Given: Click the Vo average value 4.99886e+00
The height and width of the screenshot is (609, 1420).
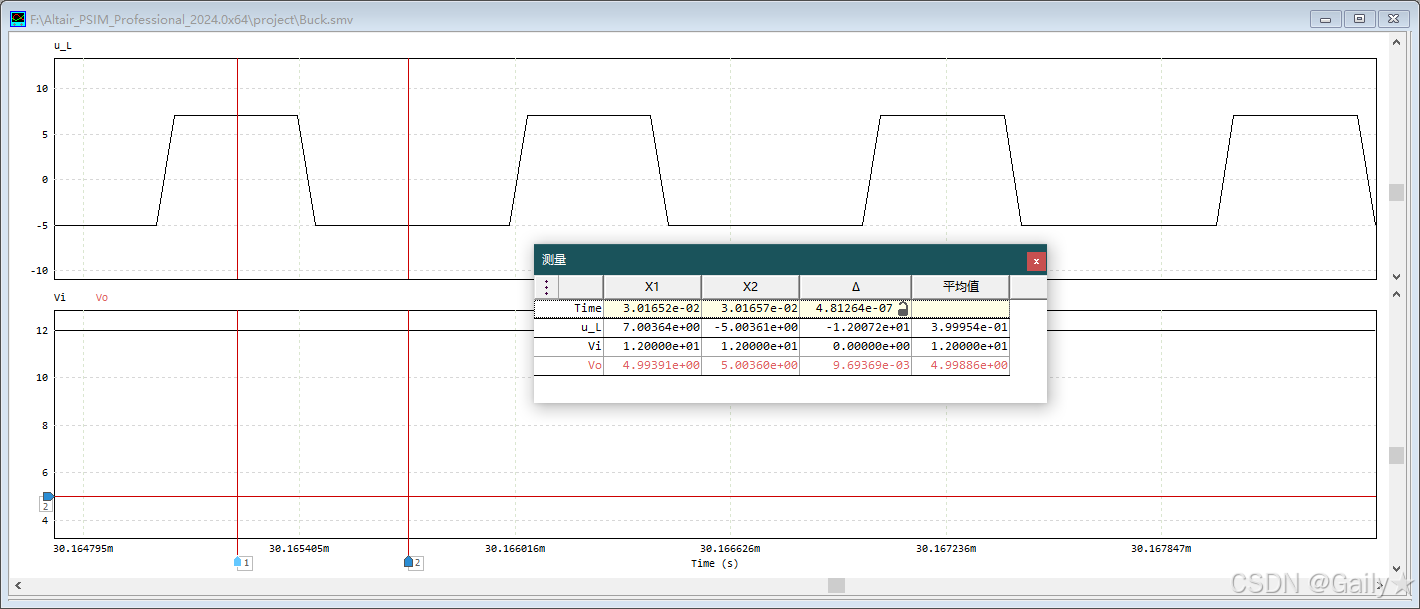Looking at the screenshot, I should [969, 365].
